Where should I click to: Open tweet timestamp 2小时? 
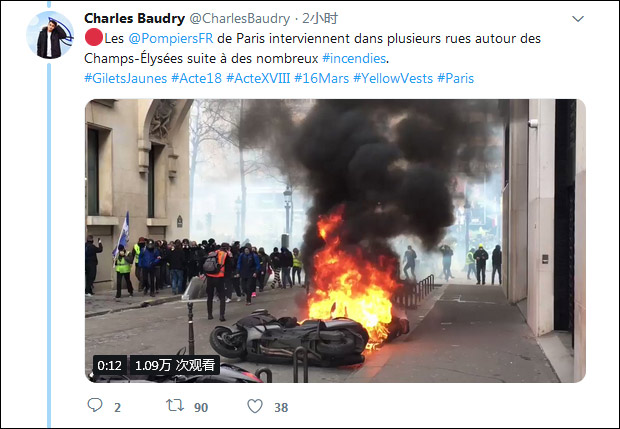pos(320,18)
